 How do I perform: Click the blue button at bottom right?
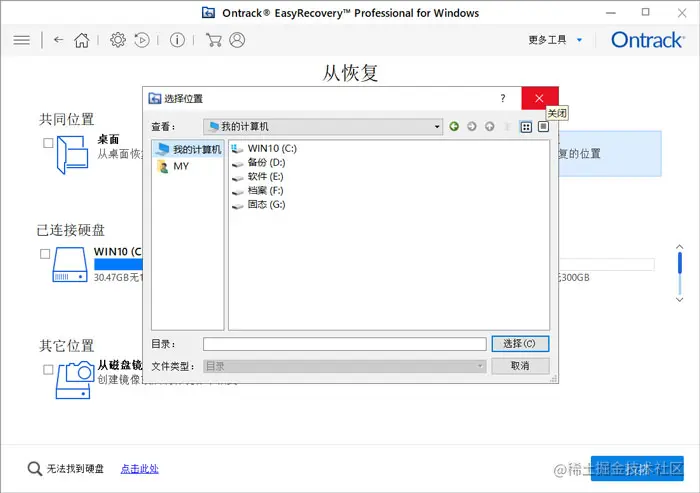(638, 468)
